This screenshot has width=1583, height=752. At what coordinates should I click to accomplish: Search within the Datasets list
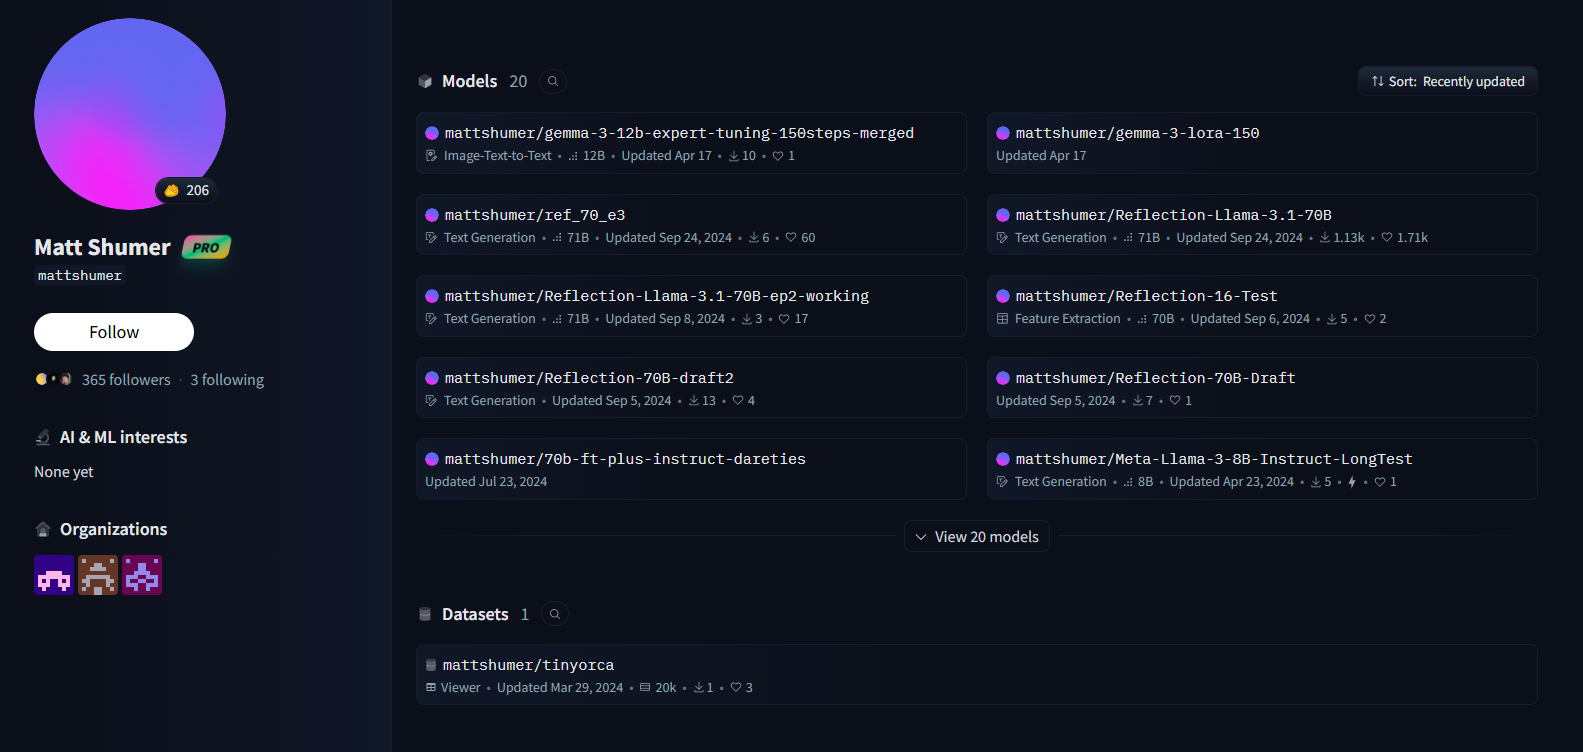[555, 614]
